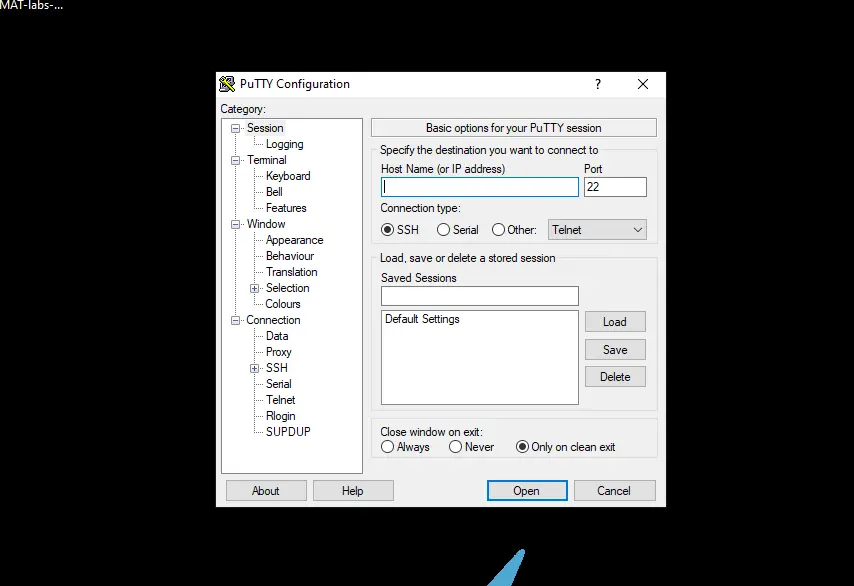Open the Colours settings category
The width and height of the screenshot is (854, 586).
coord(283,304)
